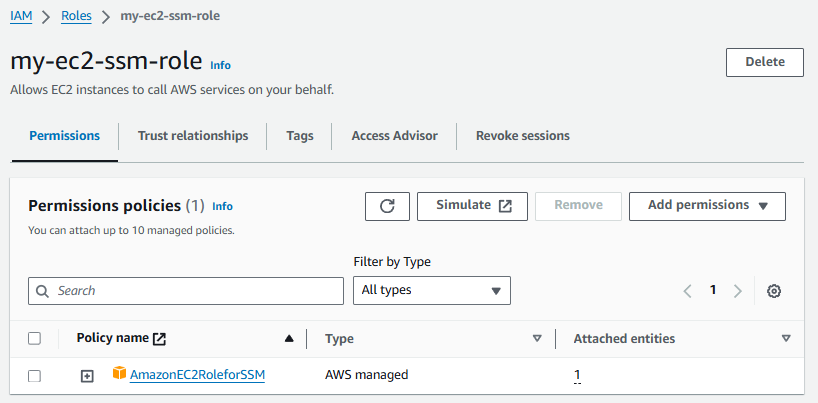
Task: Open the Add permissions dropdown
Action: coord(707,206)
